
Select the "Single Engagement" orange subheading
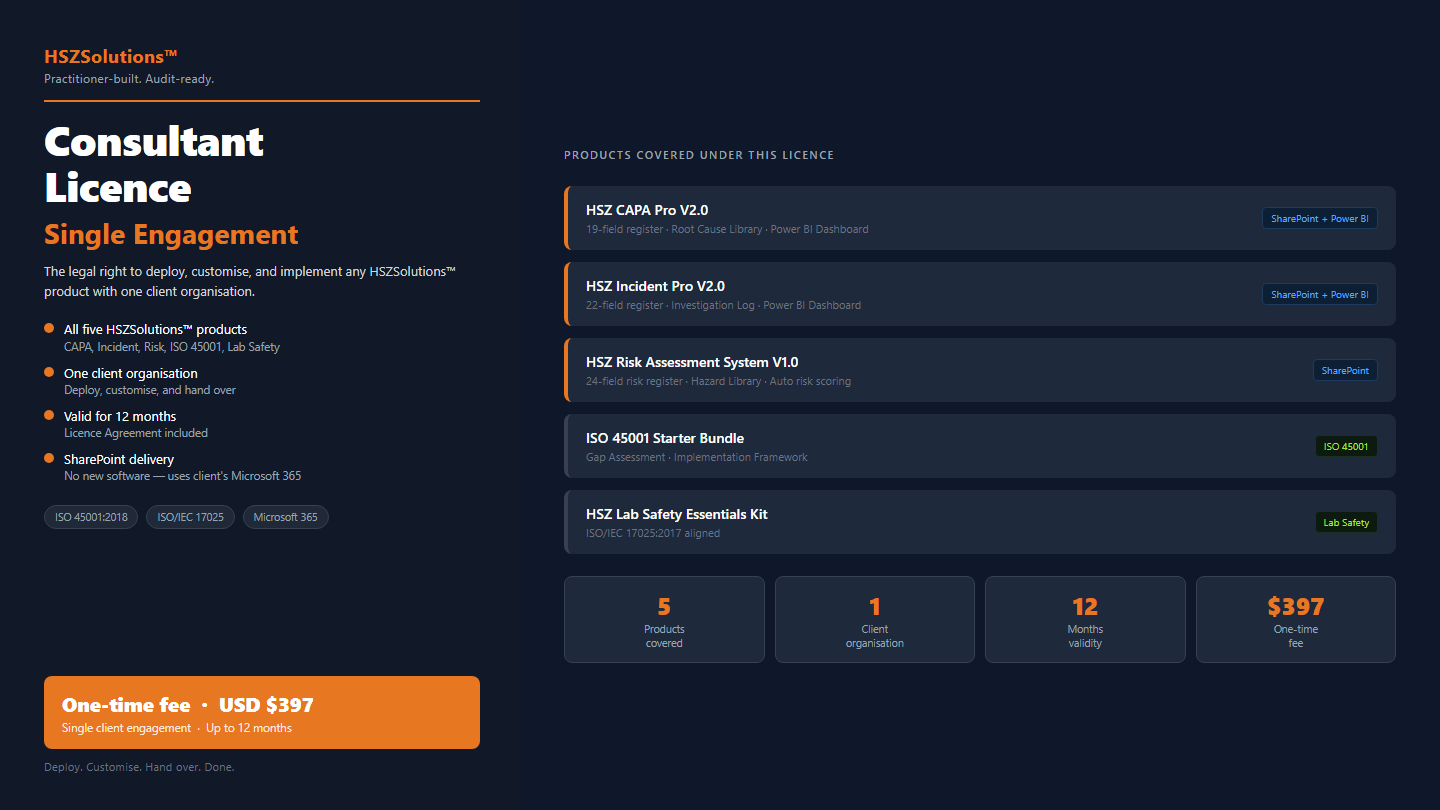coord(171,234)
